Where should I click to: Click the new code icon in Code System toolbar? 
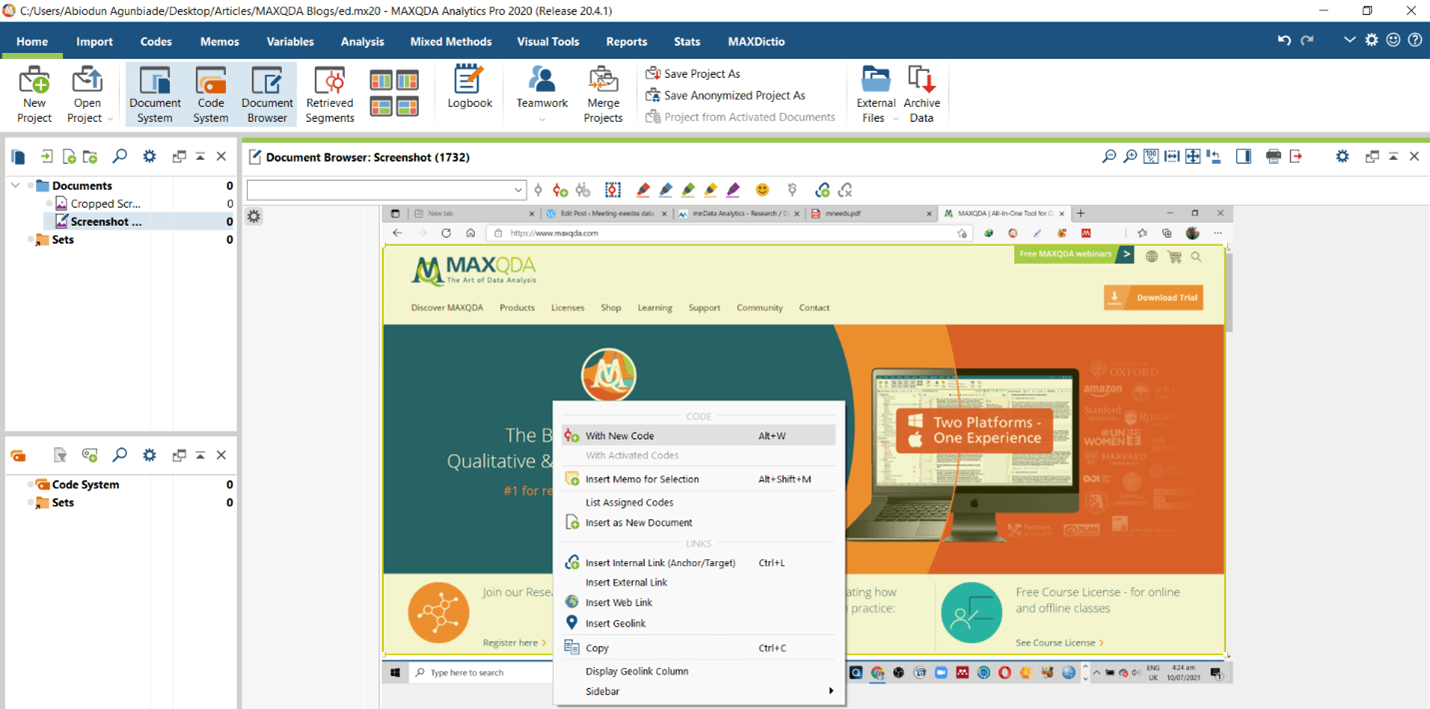[x=90, y=455]
